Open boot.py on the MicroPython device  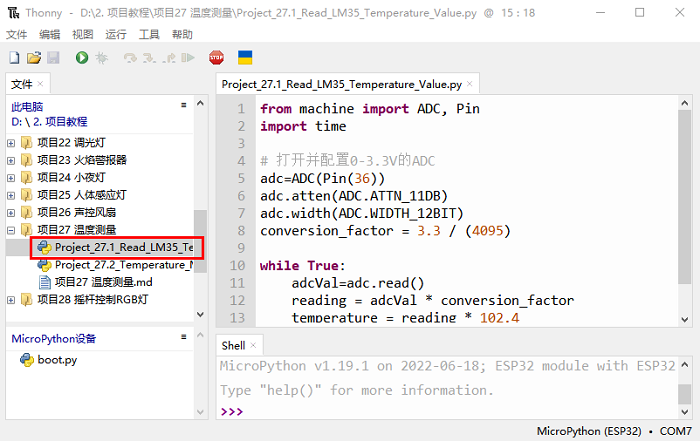point(56,360)
